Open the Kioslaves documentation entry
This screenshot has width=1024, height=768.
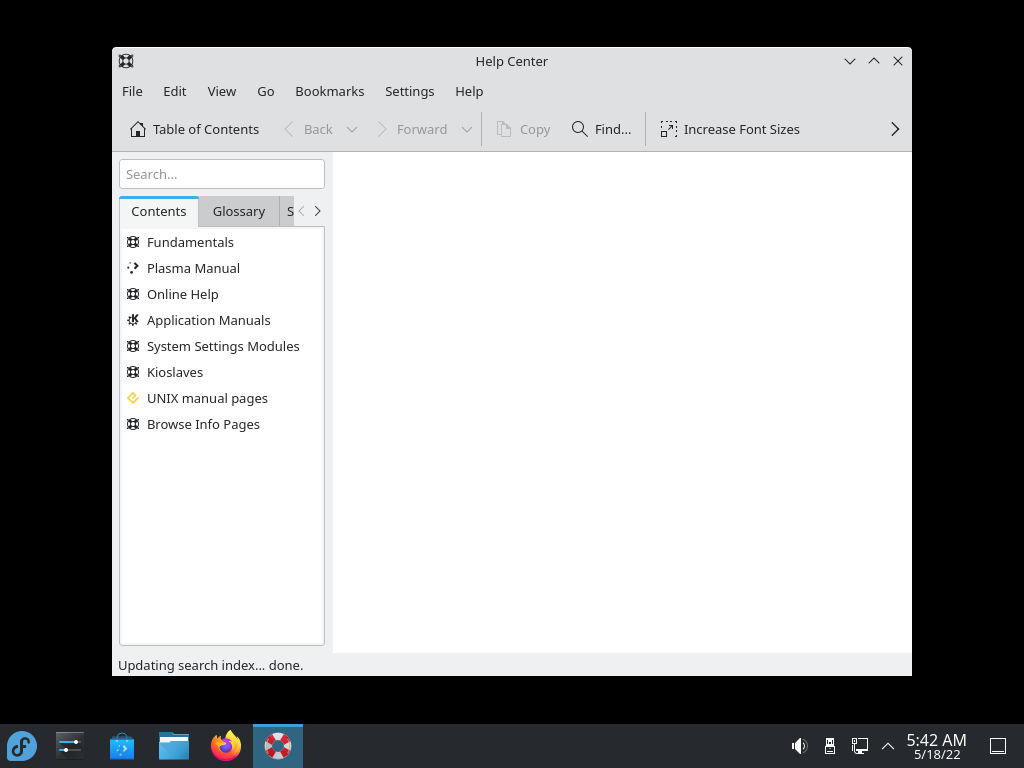pyautogui.click(x=174, y=373)
